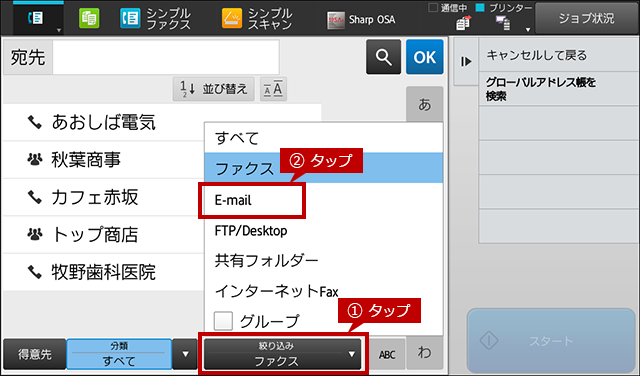Tap the magnifier search button
Viewport: 640px width, 376px height.
click(383, 57)
